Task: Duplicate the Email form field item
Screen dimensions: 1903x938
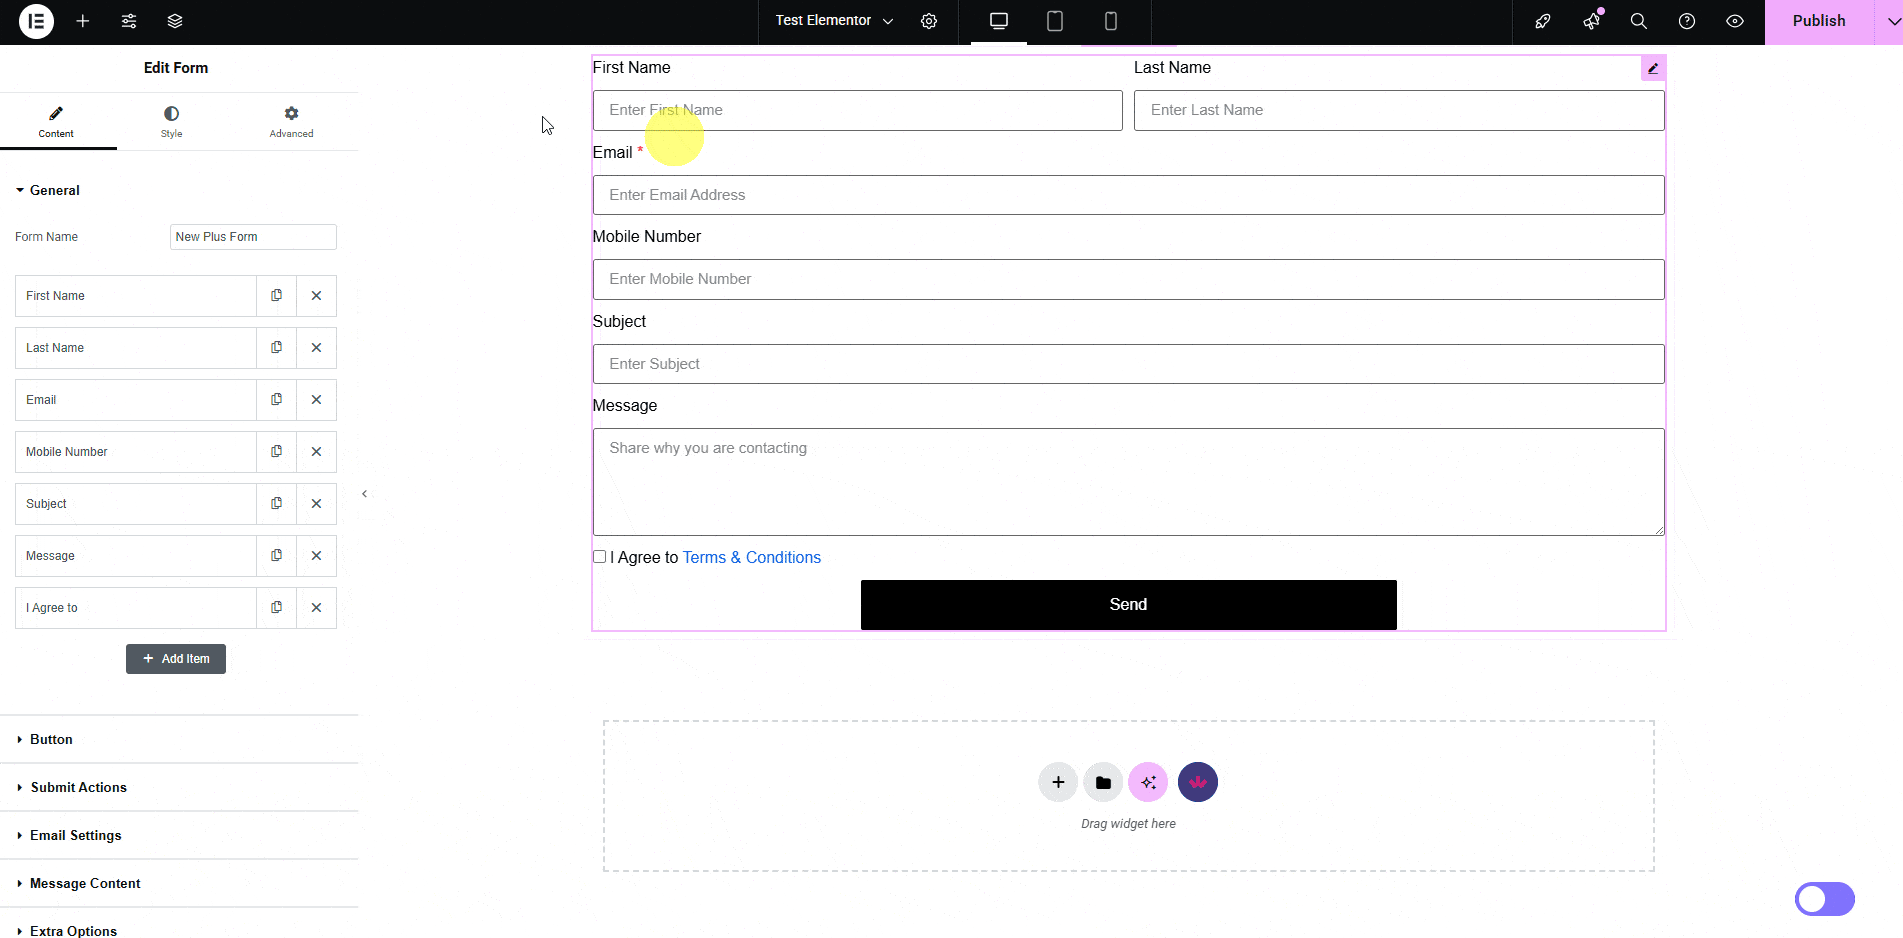Action: [277, 400]
